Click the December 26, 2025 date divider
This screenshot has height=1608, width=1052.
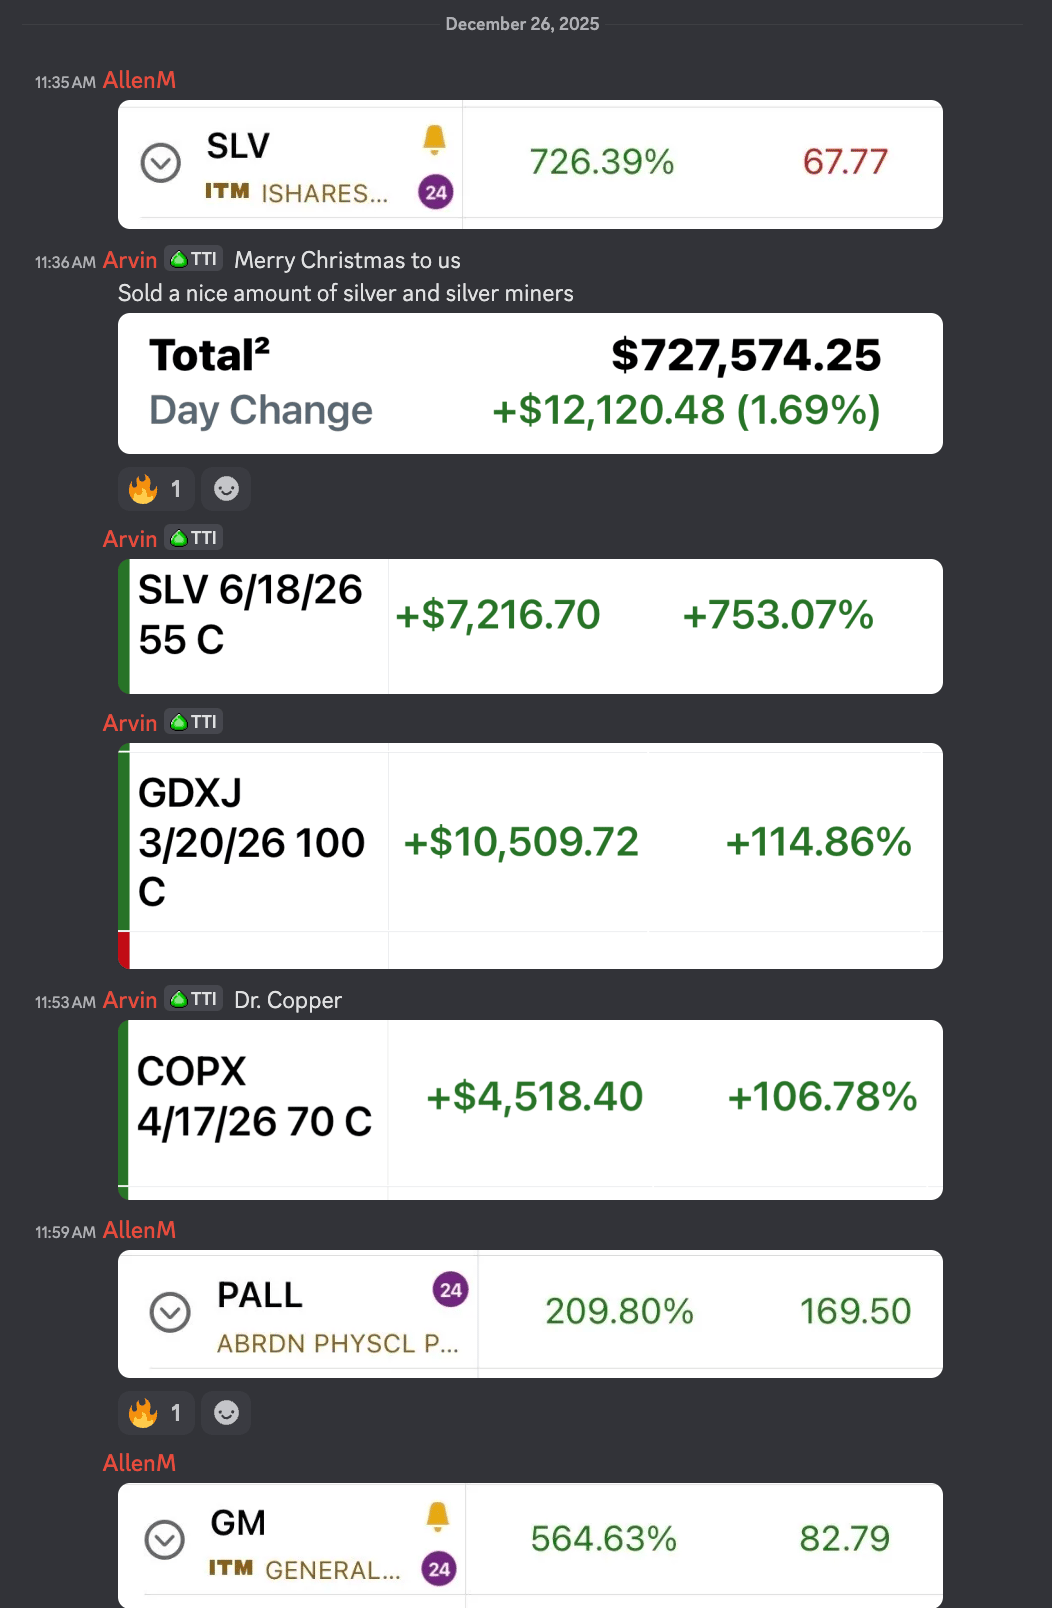522,24
